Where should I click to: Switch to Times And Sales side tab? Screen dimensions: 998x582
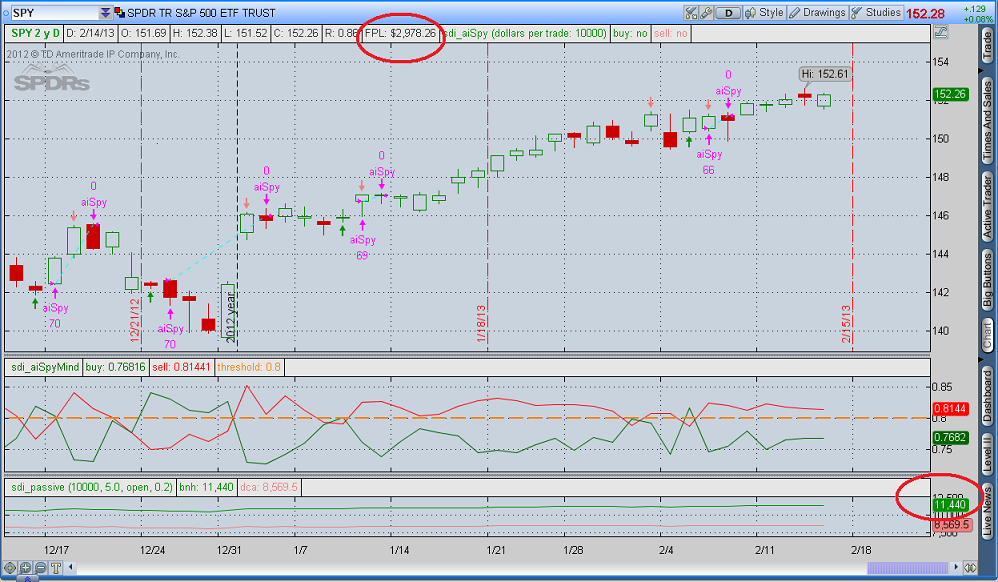pos(987,121)
